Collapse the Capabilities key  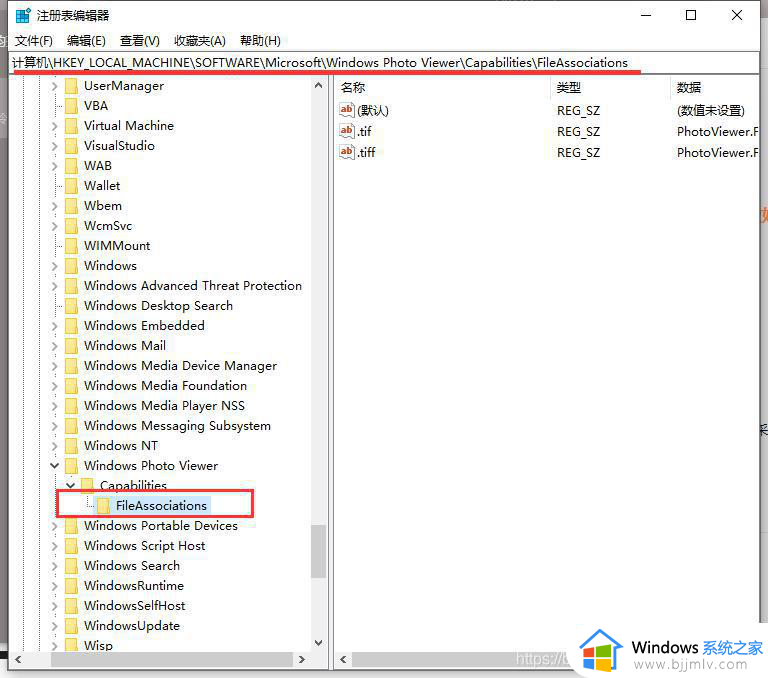point(71,485)
